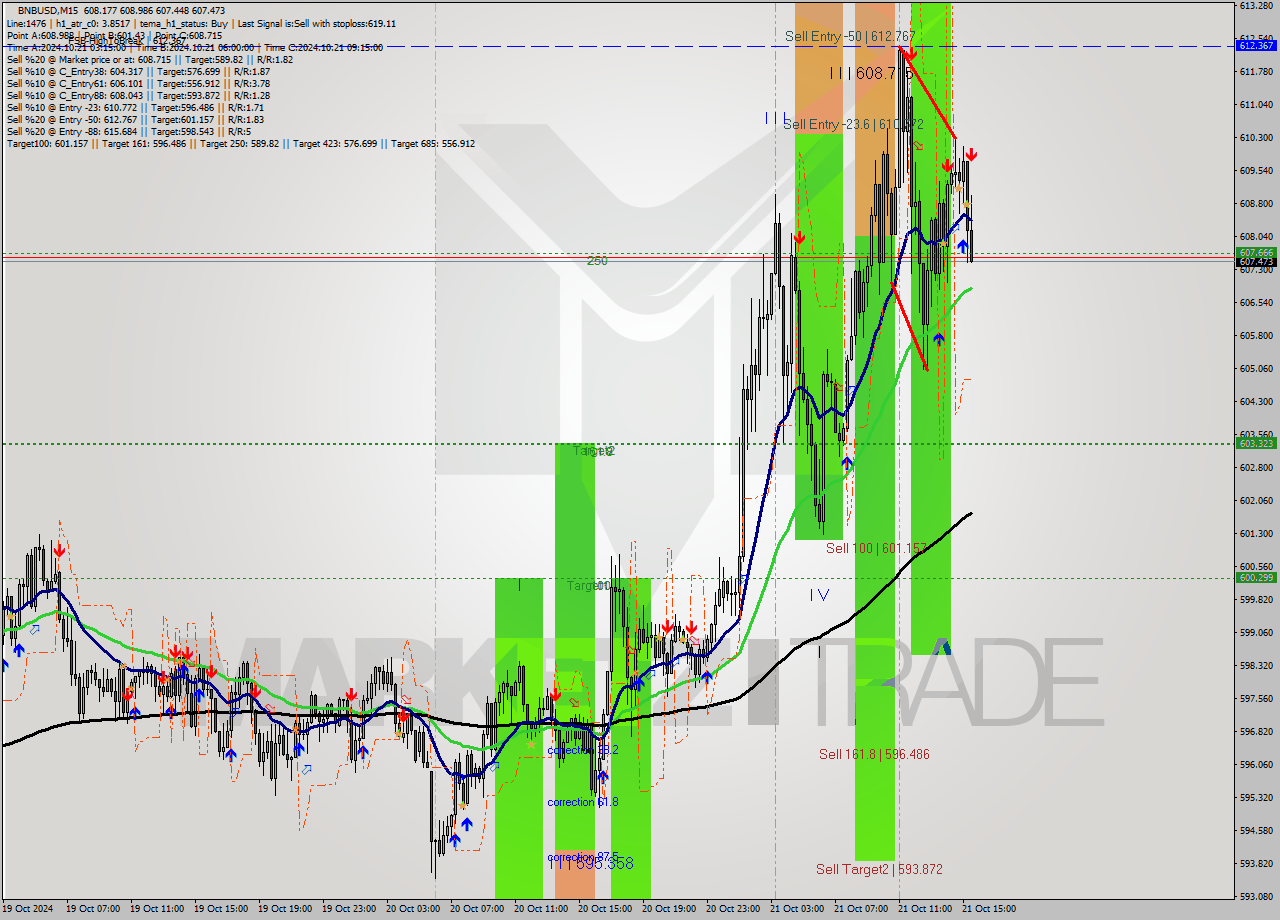Click the '19 Oct 19:00' time axis label
The height and width of the screenshot is (920, 1280).
[284, 909]
